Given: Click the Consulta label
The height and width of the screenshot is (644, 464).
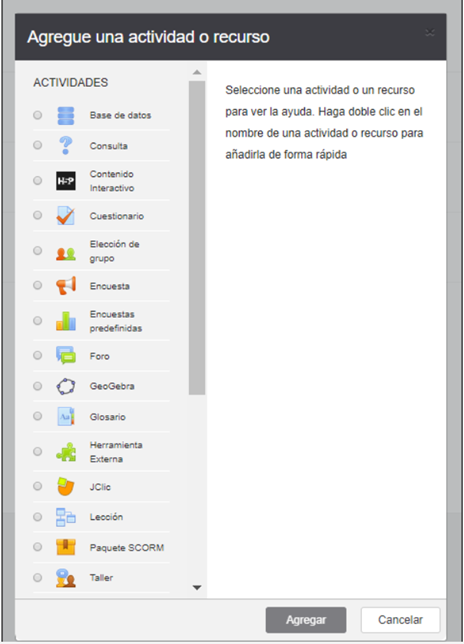Looking at the screenshot, I should point(109,146).
